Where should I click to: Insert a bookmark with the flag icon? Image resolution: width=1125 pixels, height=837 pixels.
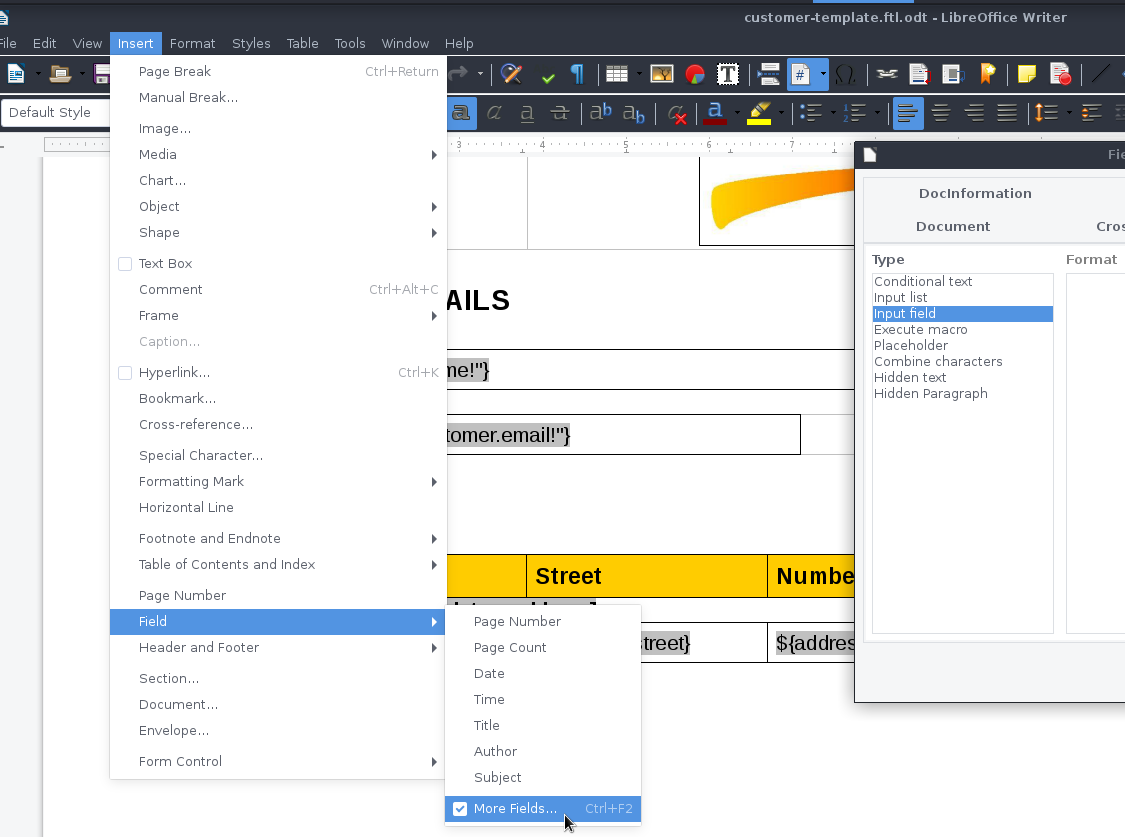988,74
